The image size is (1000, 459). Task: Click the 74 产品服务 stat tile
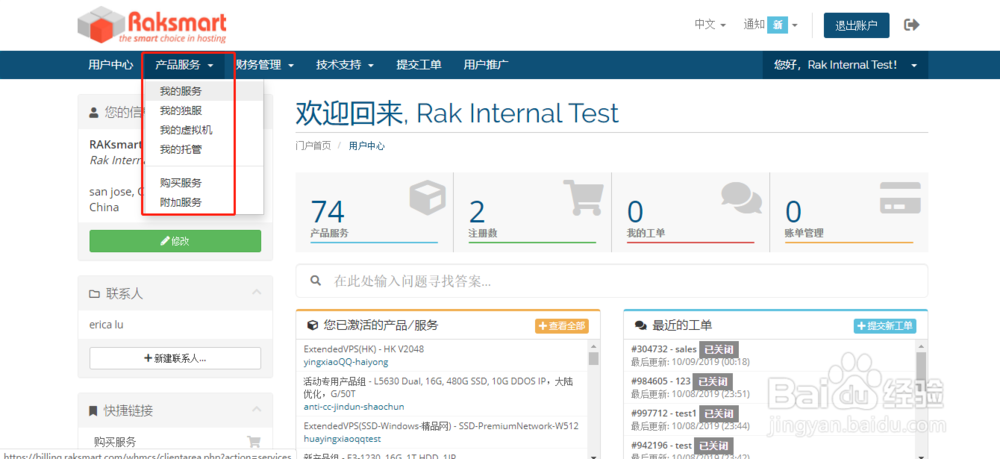(374, 212)
